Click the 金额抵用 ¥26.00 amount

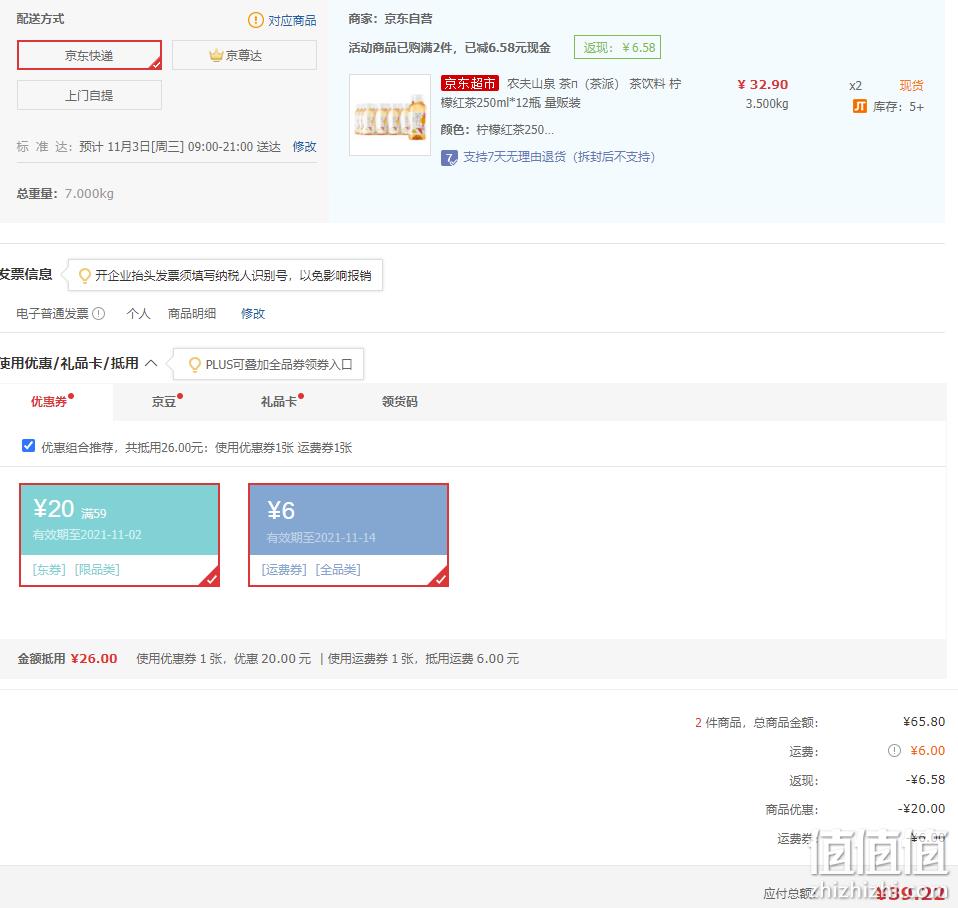pos(94,659)
